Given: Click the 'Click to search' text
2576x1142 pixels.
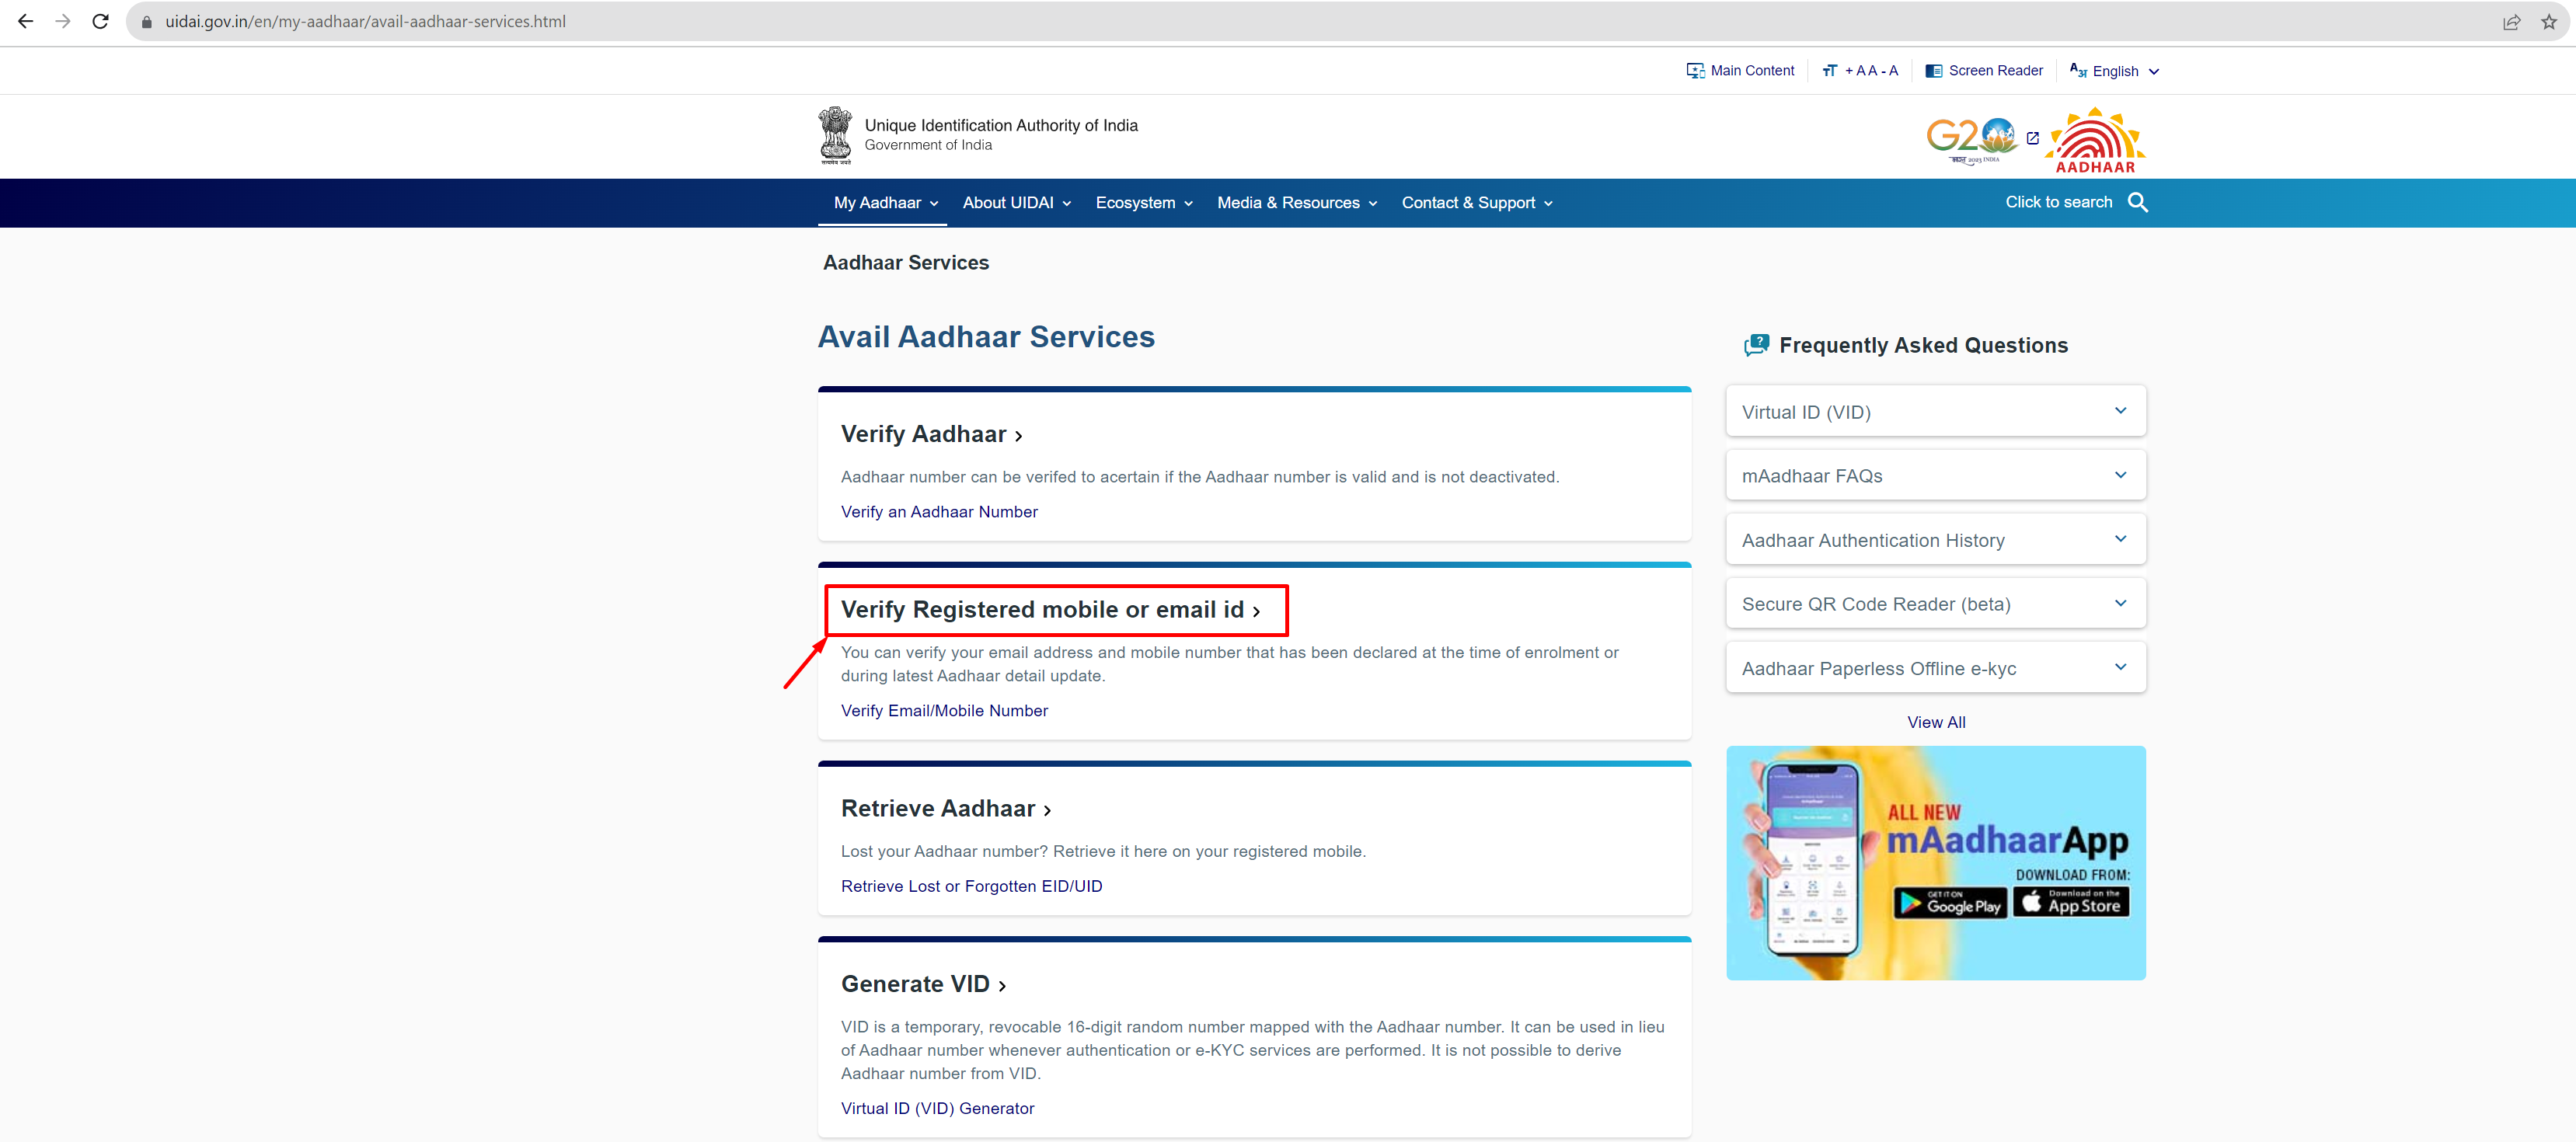Looking at the screenshot, I should coord(2058,202).
